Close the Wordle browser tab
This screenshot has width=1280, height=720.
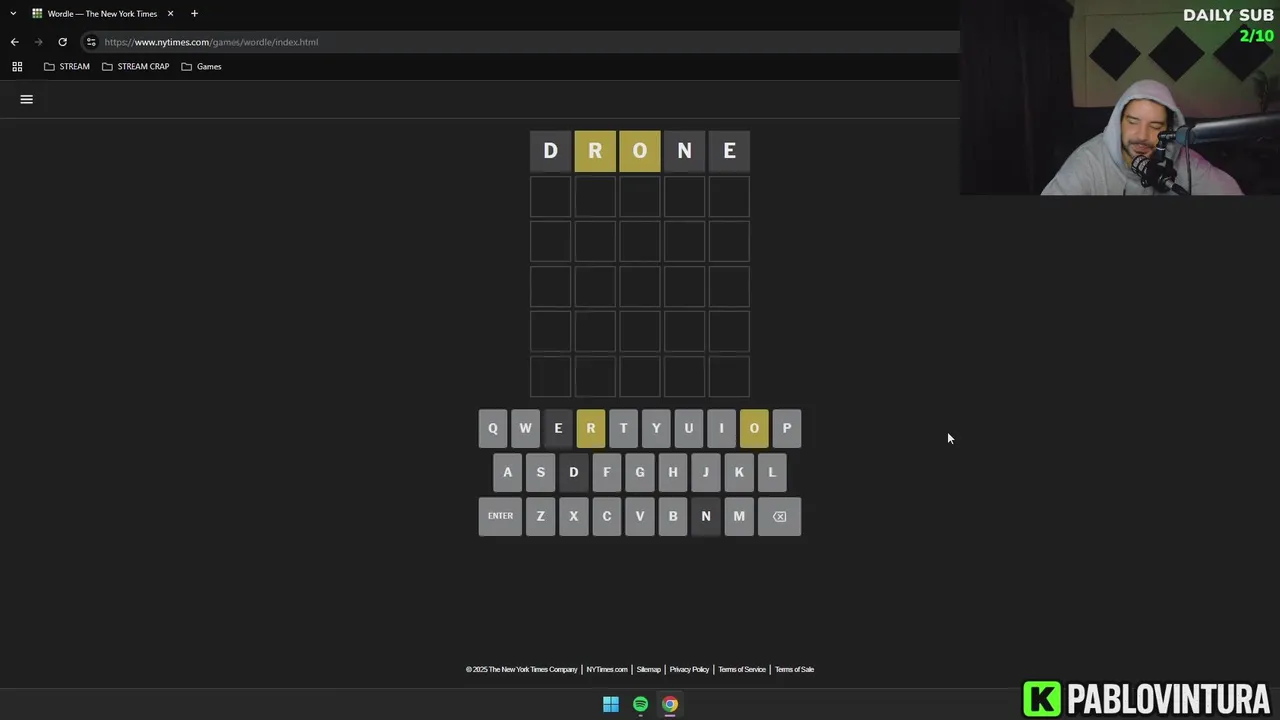(x=170, y=14)
